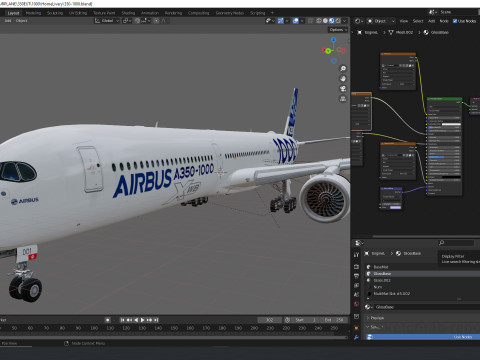Open the viewport Options dropdown
480x360 pixels.
338,30
